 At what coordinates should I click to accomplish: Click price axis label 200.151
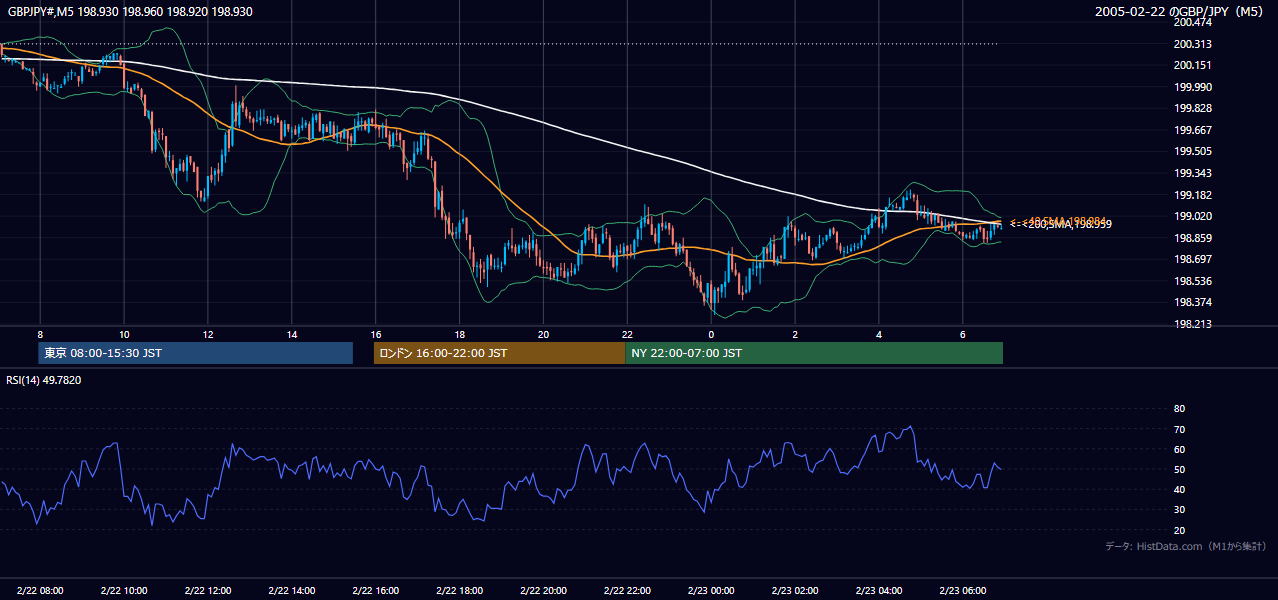(x=1193, y=65)
